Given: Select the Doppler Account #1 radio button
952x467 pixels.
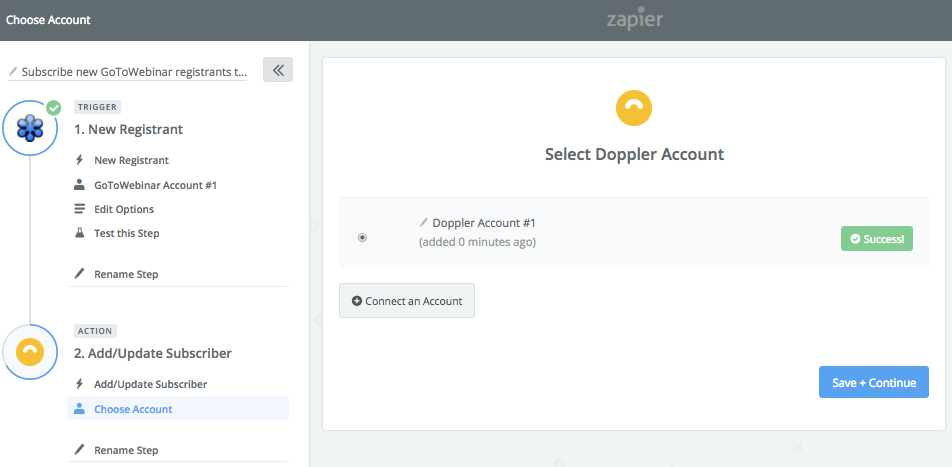Looking at the screenshot, I should (x=362, y=237).
